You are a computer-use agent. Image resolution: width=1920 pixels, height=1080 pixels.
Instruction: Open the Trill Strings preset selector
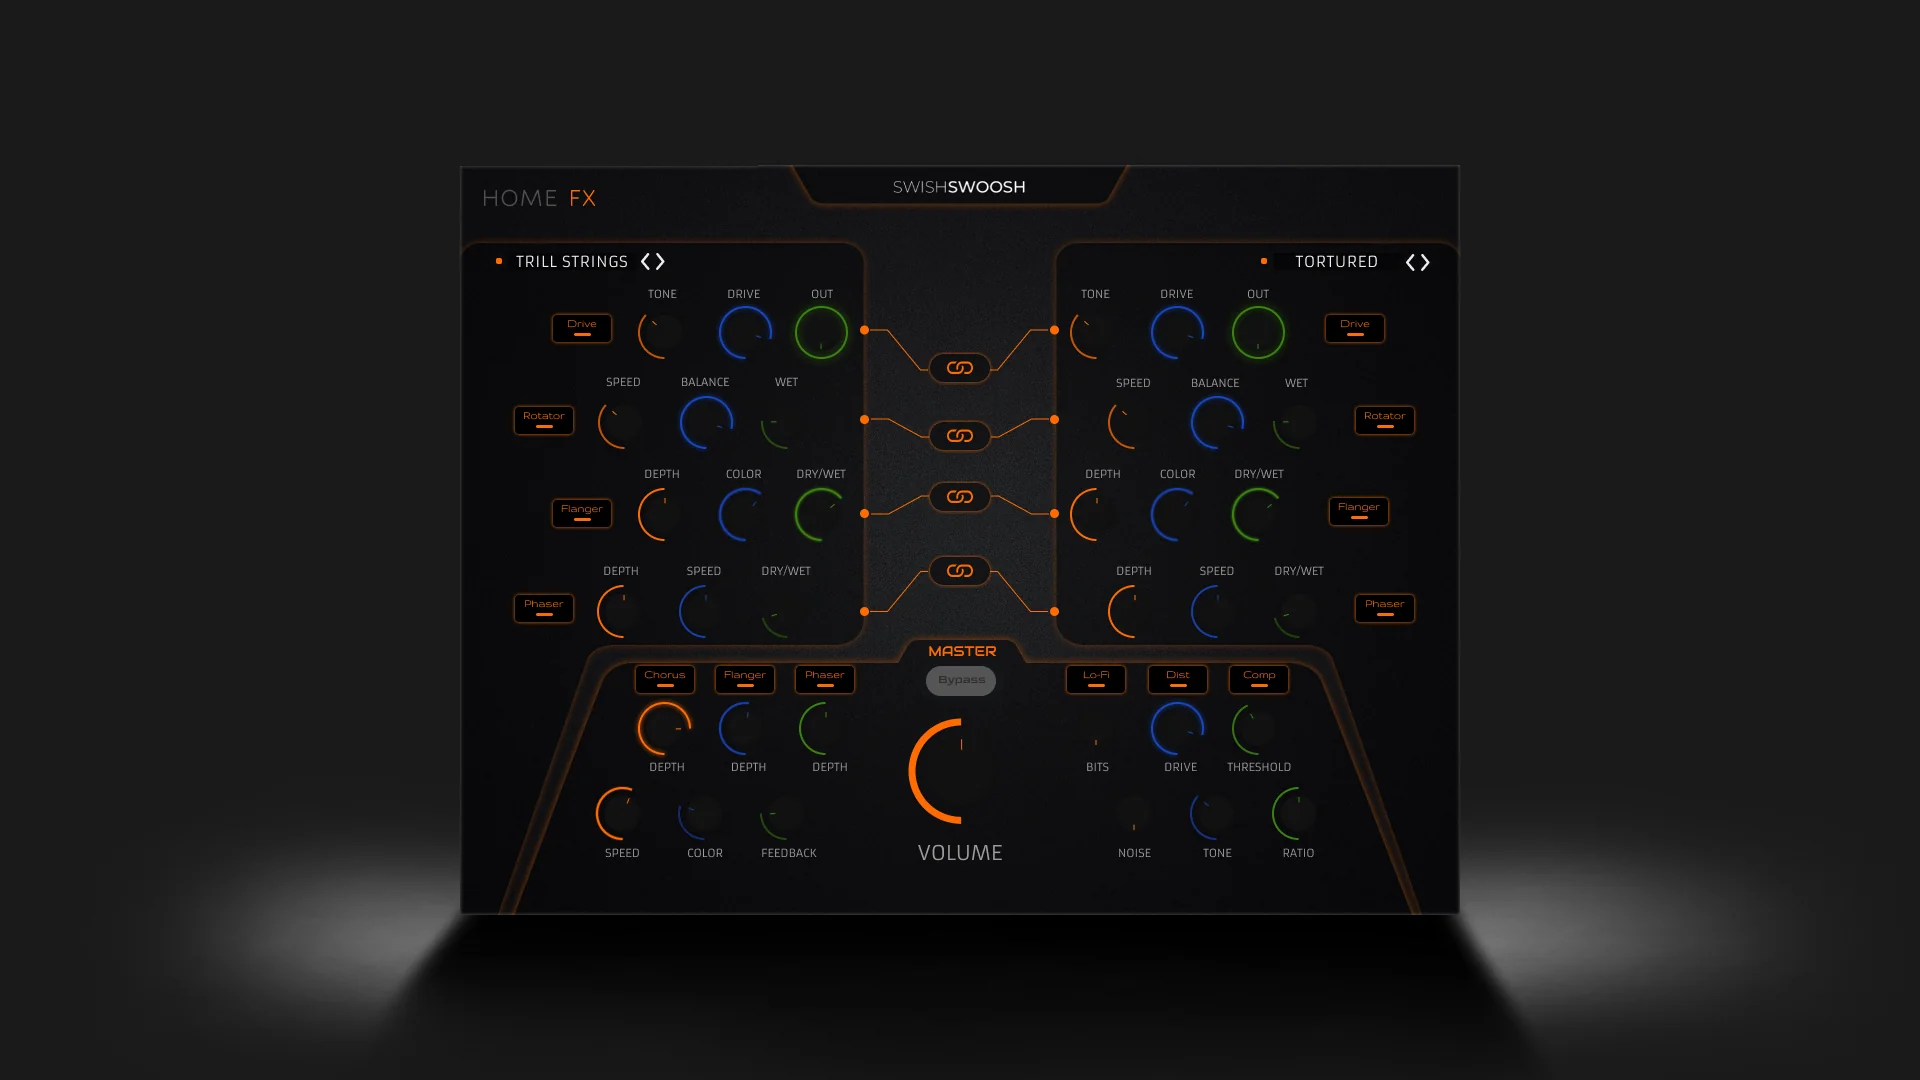point(572,262)
